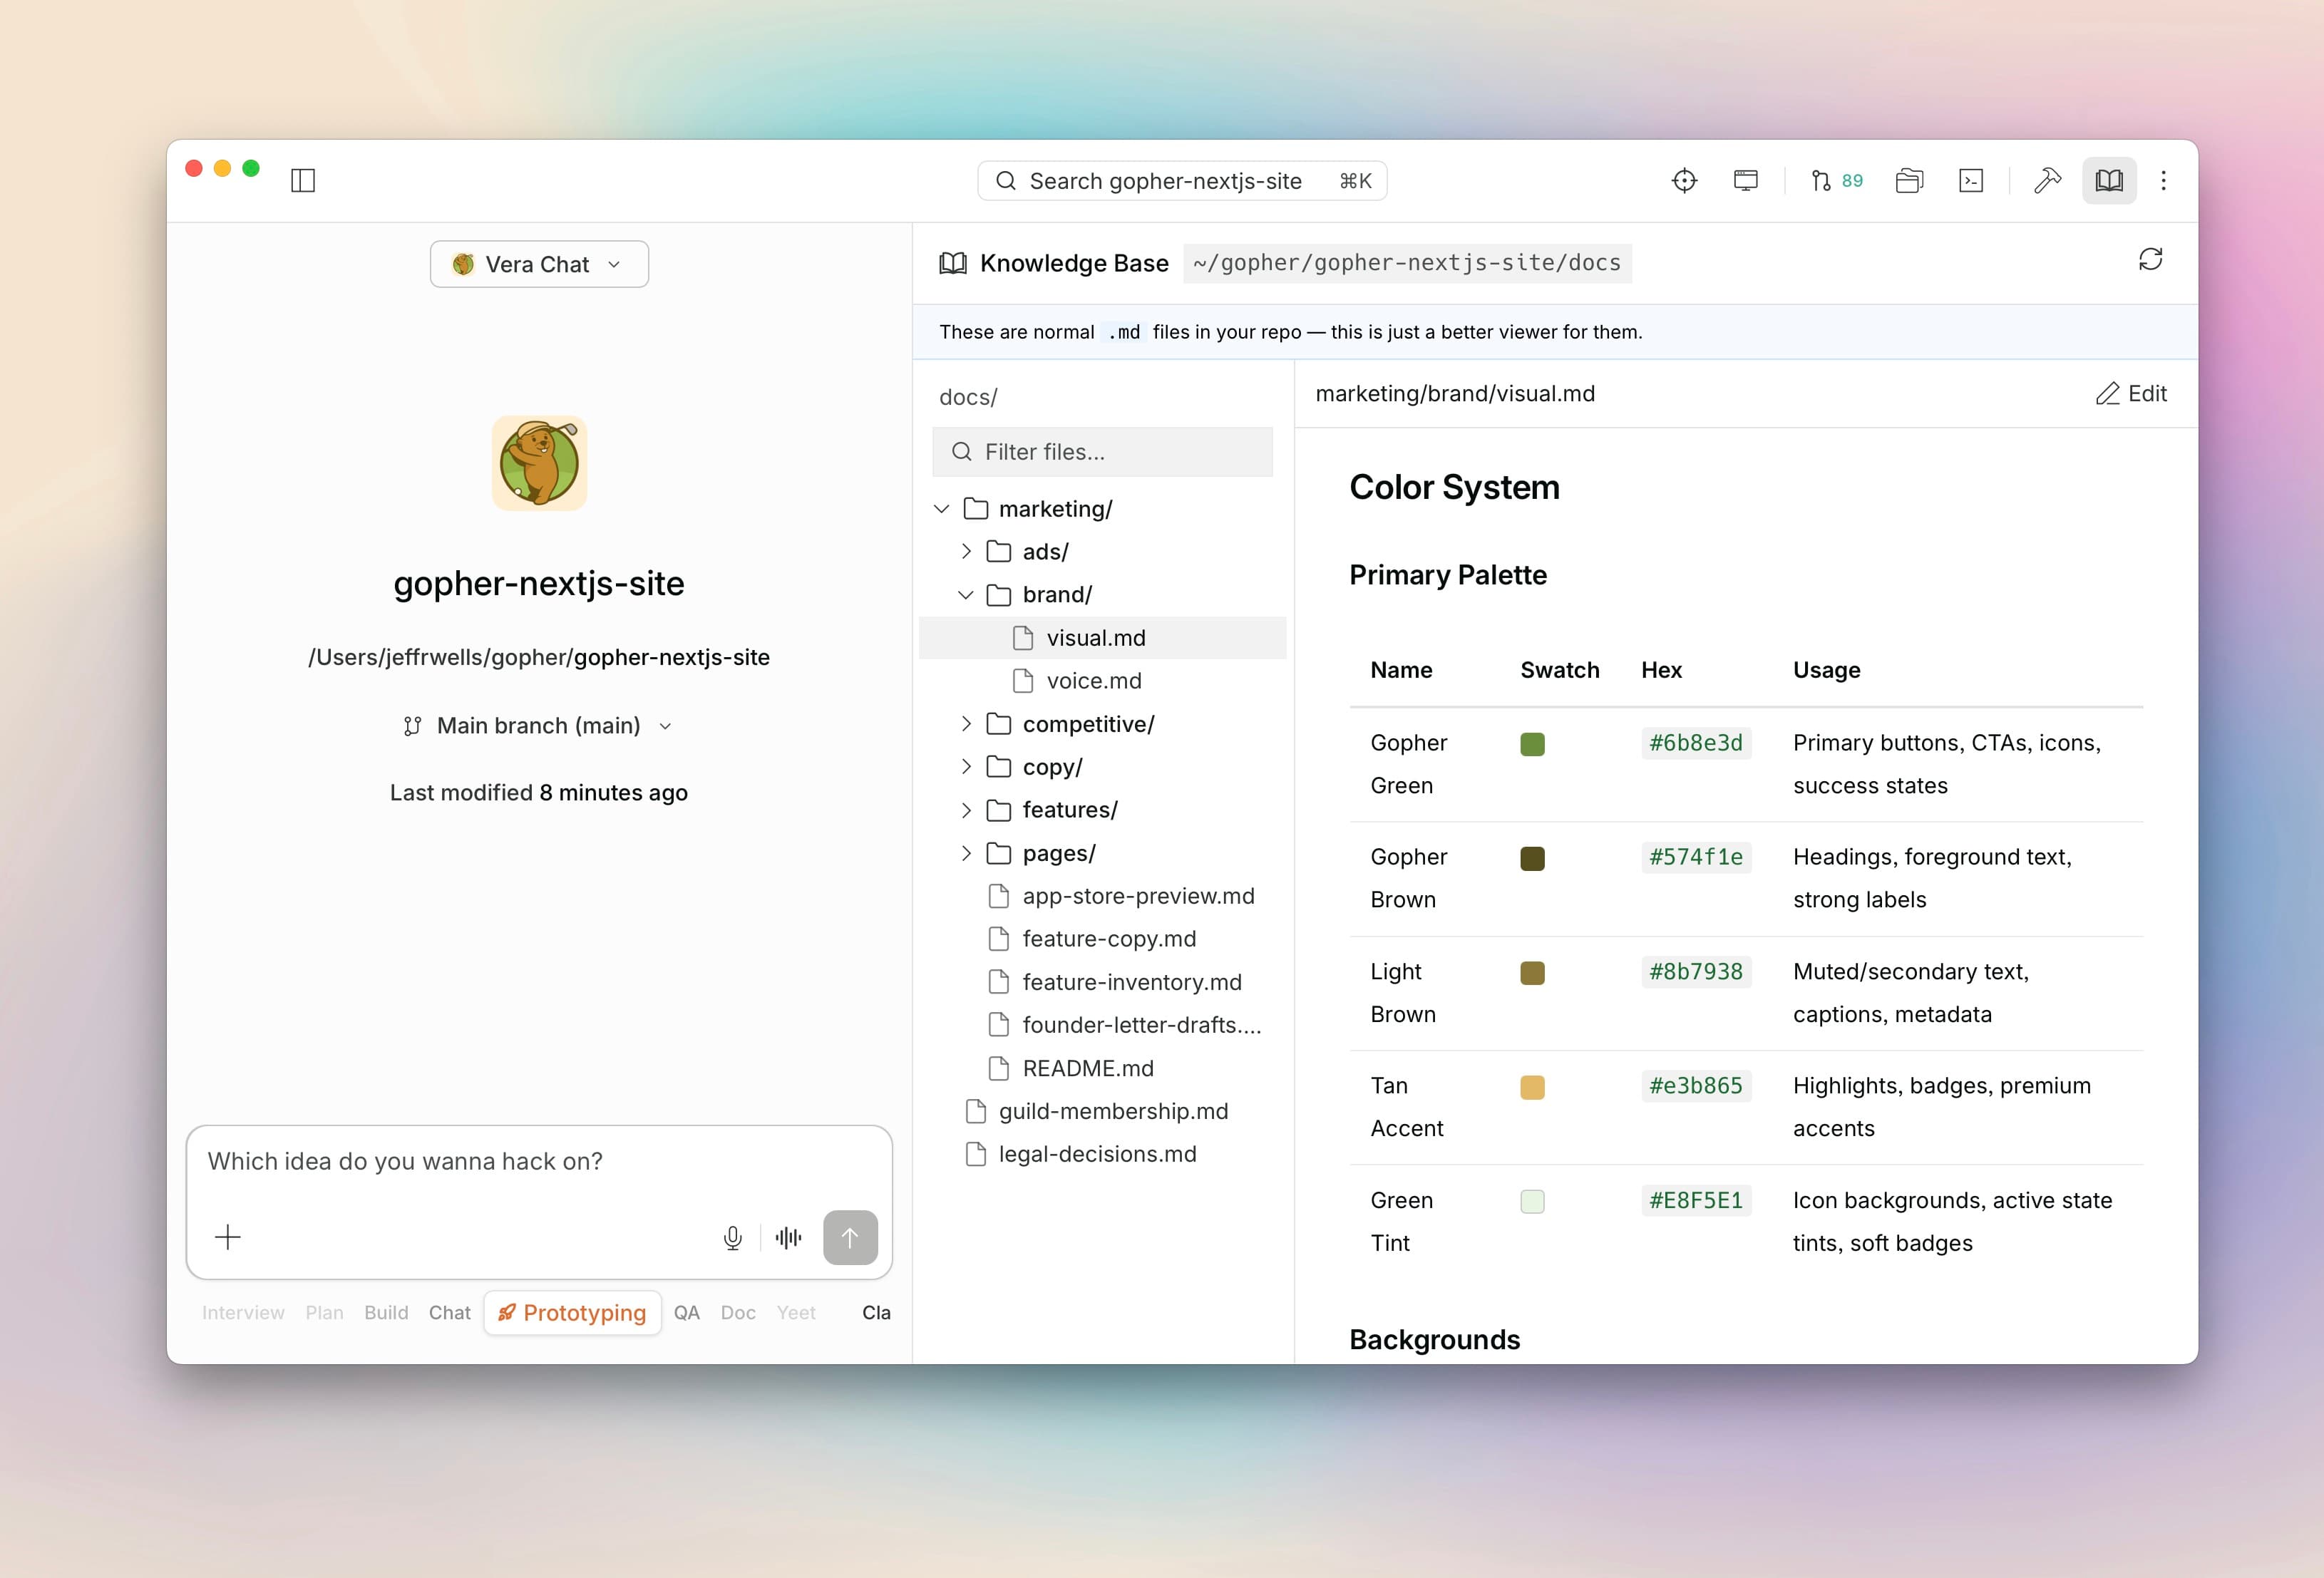The image size is (2324, 1578).
Task: Open the Main branch dropdown
Action: click(x=539, y=725)
